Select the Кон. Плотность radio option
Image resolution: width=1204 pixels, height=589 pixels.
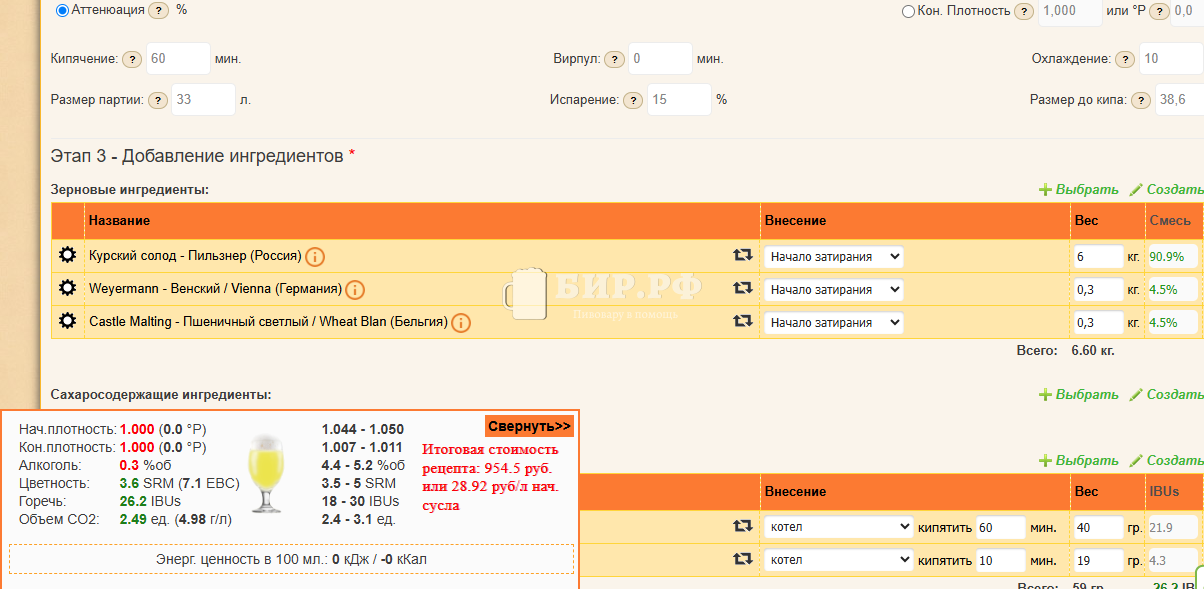click(908, 11)
